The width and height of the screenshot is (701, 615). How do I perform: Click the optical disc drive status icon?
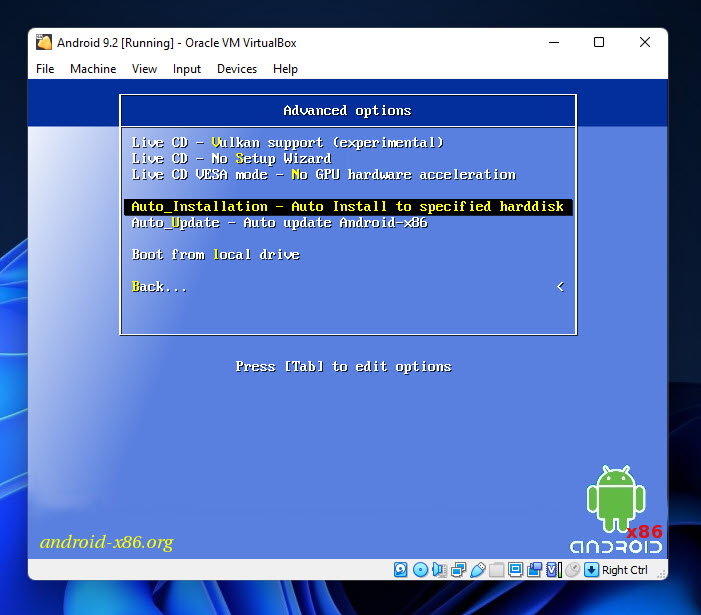pyautogui.click(x=420, y=570)
